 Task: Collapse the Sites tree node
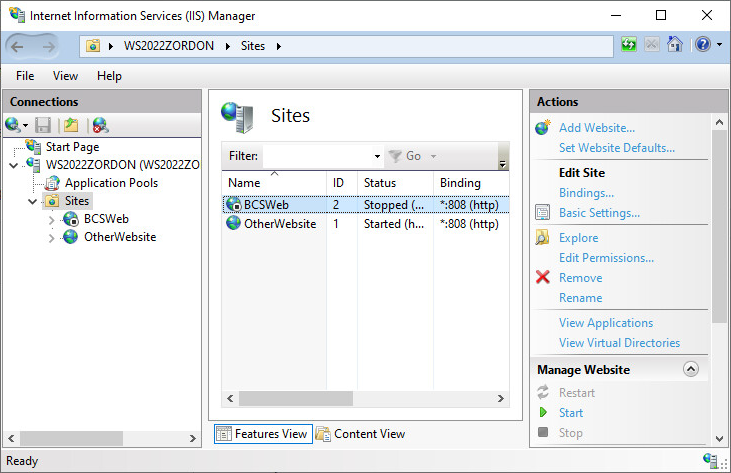[33, 201]
